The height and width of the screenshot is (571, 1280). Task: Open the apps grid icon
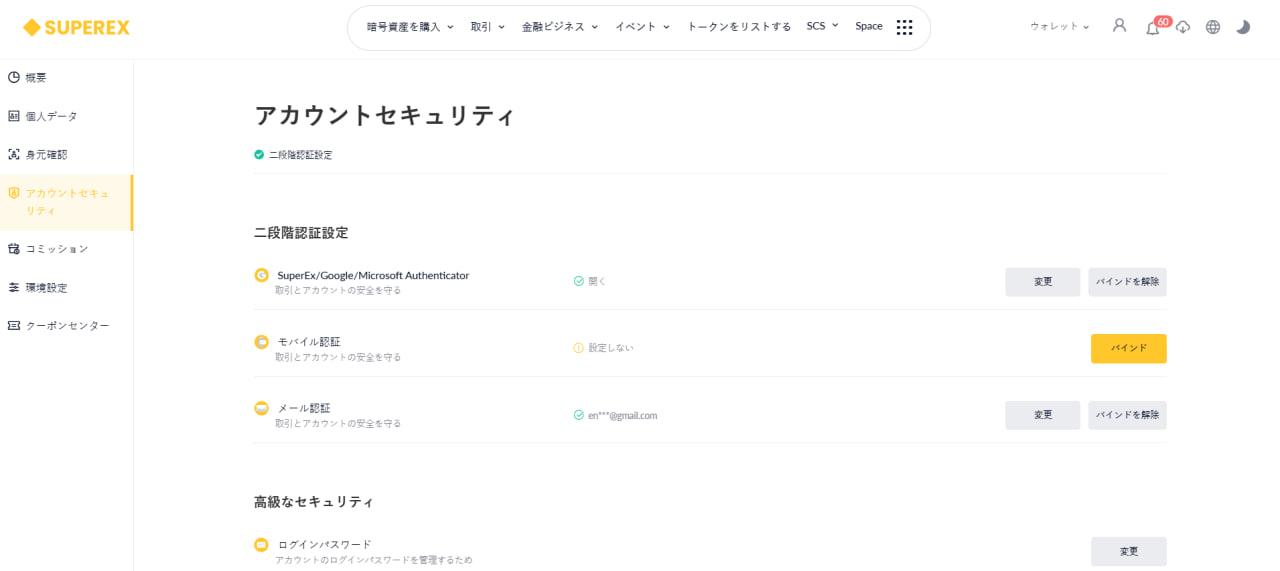point(904,27)
